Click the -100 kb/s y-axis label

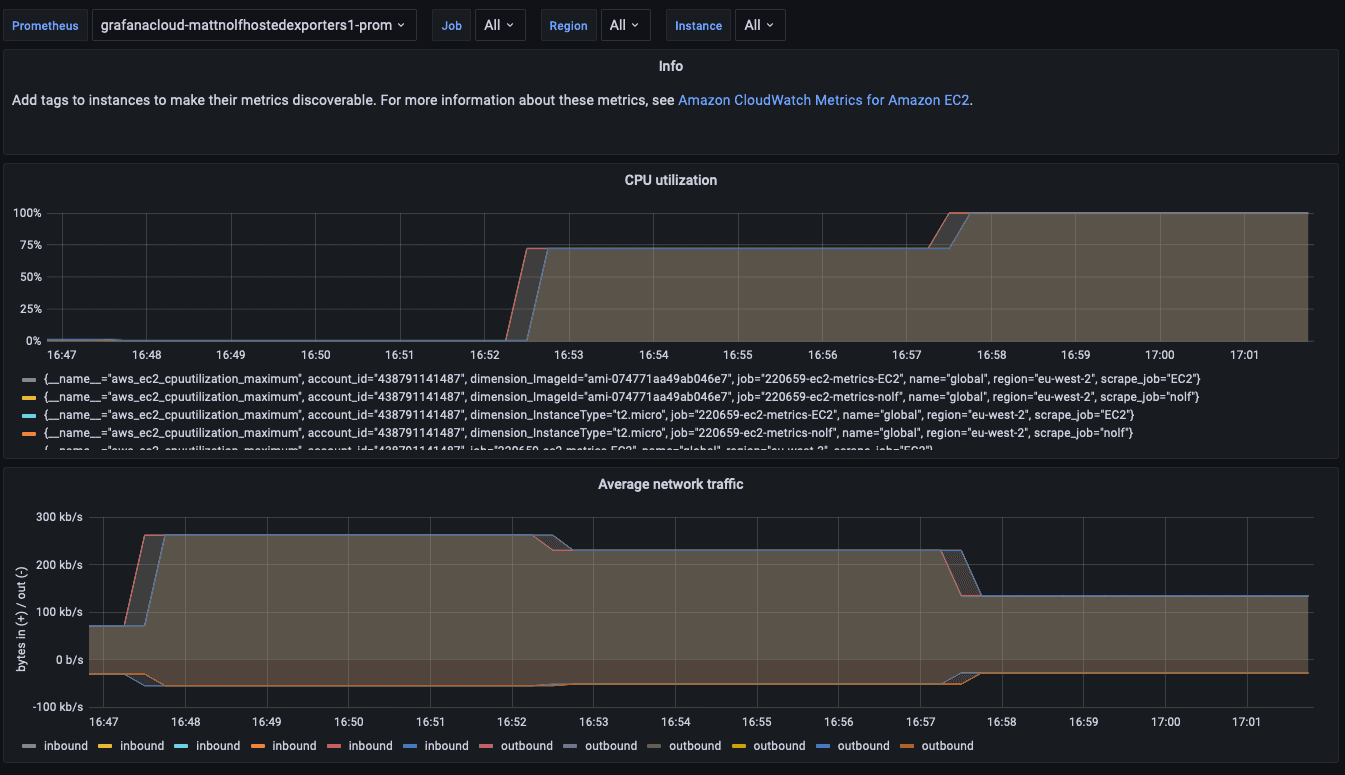[60, 707]
